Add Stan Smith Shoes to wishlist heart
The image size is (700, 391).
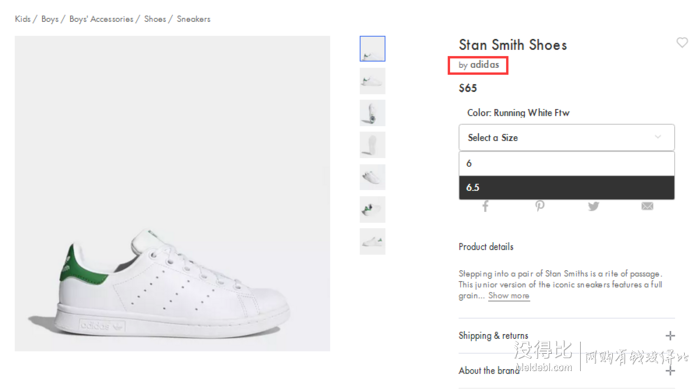coord(682,42)
